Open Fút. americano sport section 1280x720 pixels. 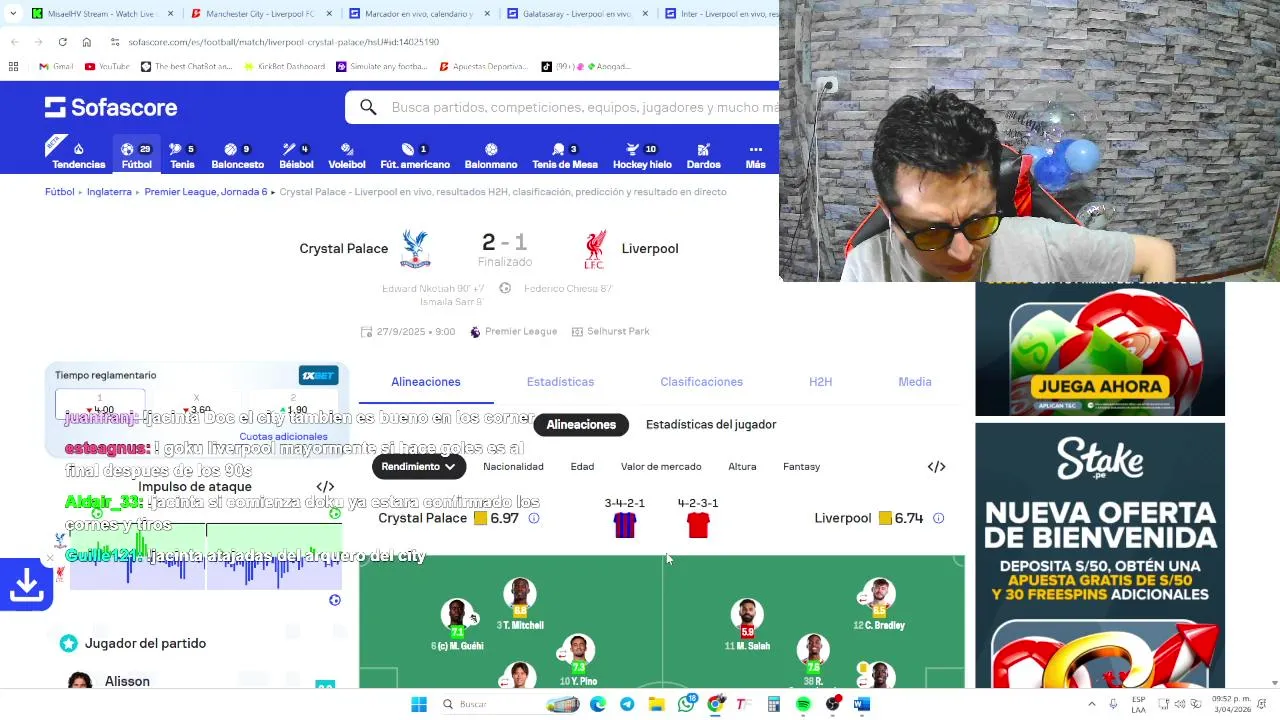[415, 155]
